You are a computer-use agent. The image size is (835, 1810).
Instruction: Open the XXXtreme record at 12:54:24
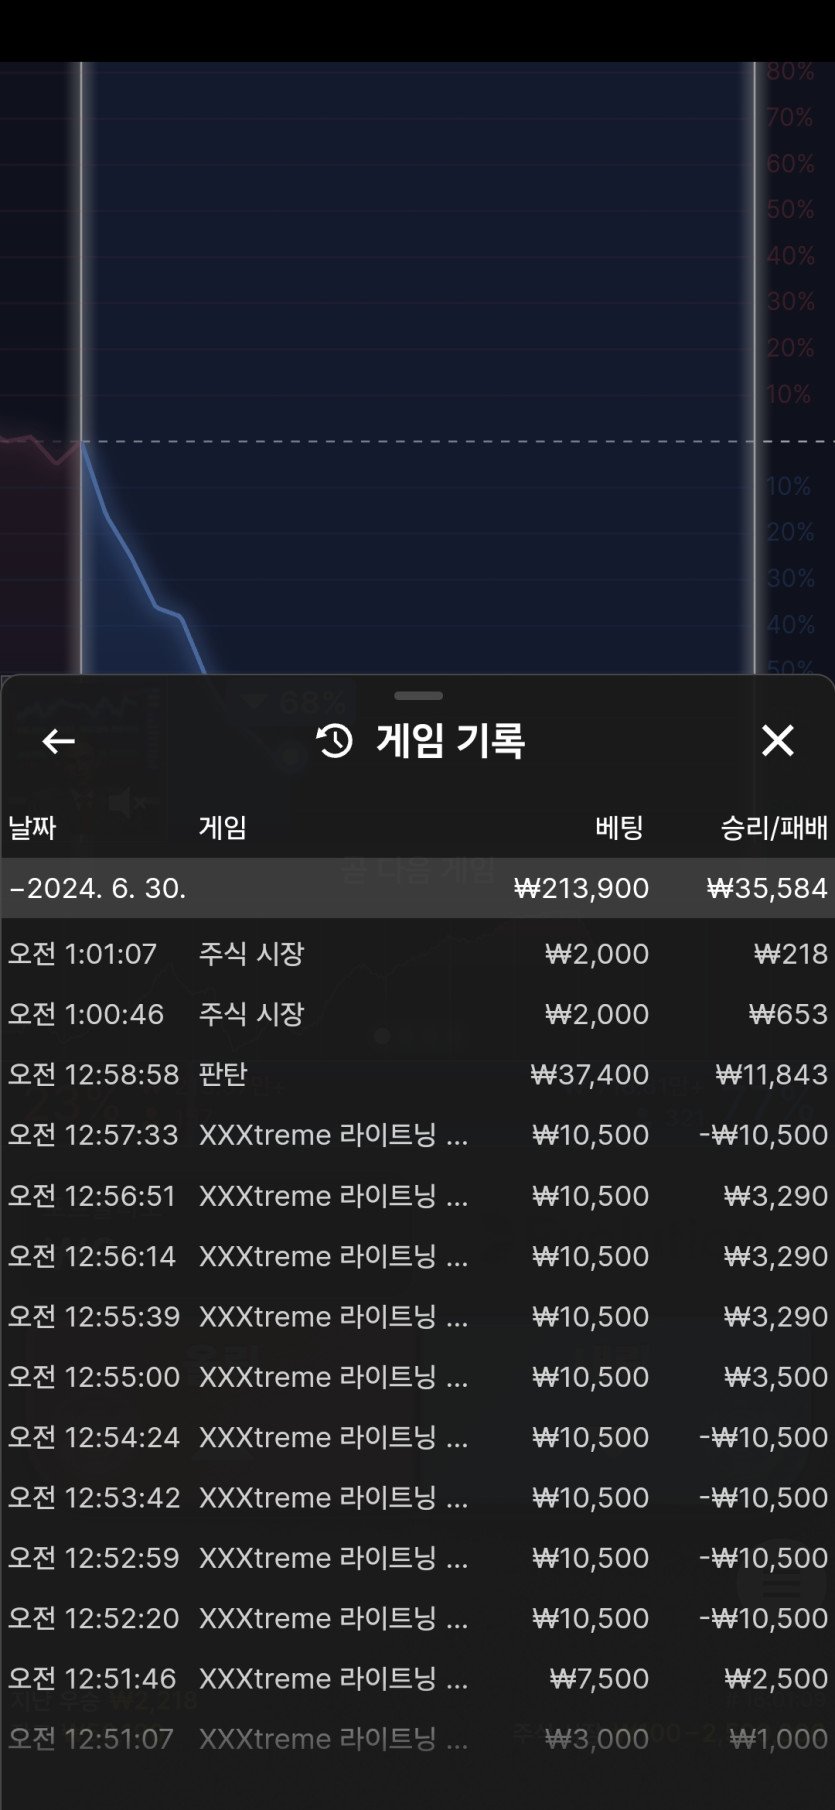(x=418, y=1437)
